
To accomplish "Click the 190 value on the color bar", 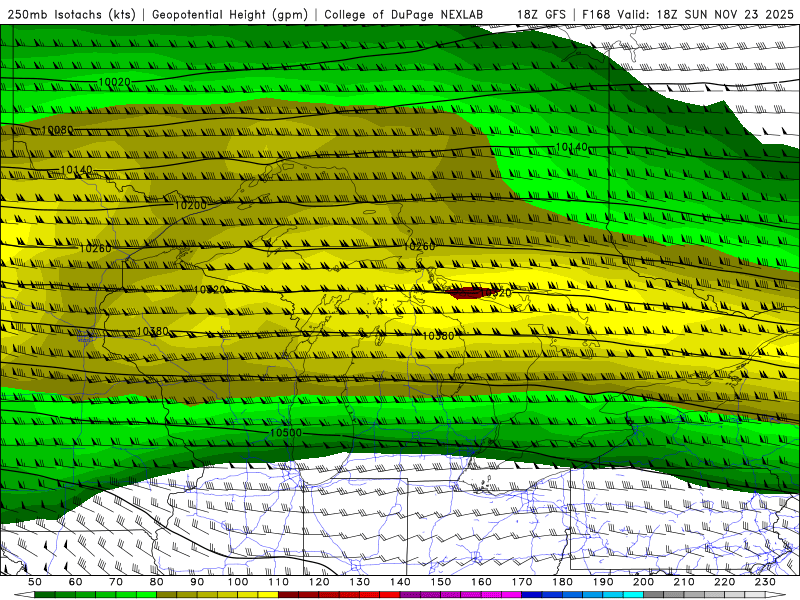I will click(x=603, y=582).
